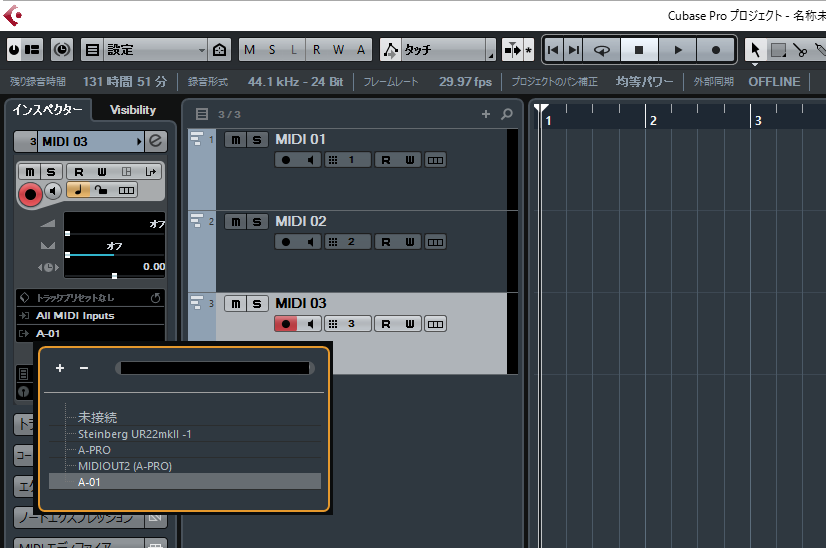The width and height of the screenshot is (826, 548).
Task: Open トラックプリセットなし track preset selector
Action: (x=90, y=298)
